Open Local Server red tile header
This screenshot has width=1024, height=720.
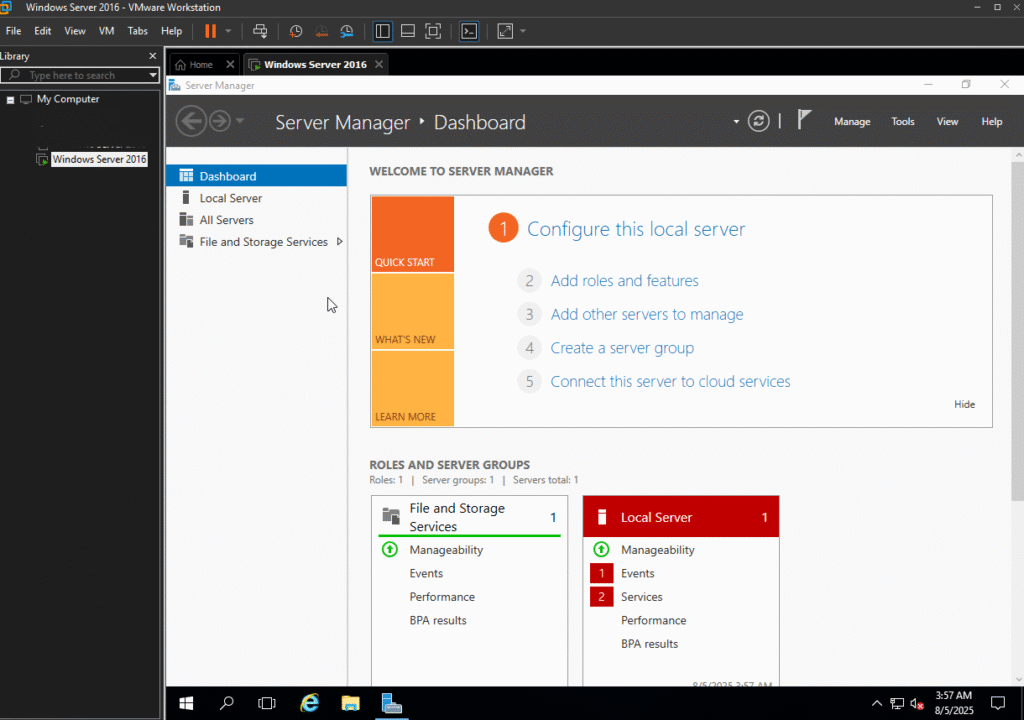coord(680,517)
